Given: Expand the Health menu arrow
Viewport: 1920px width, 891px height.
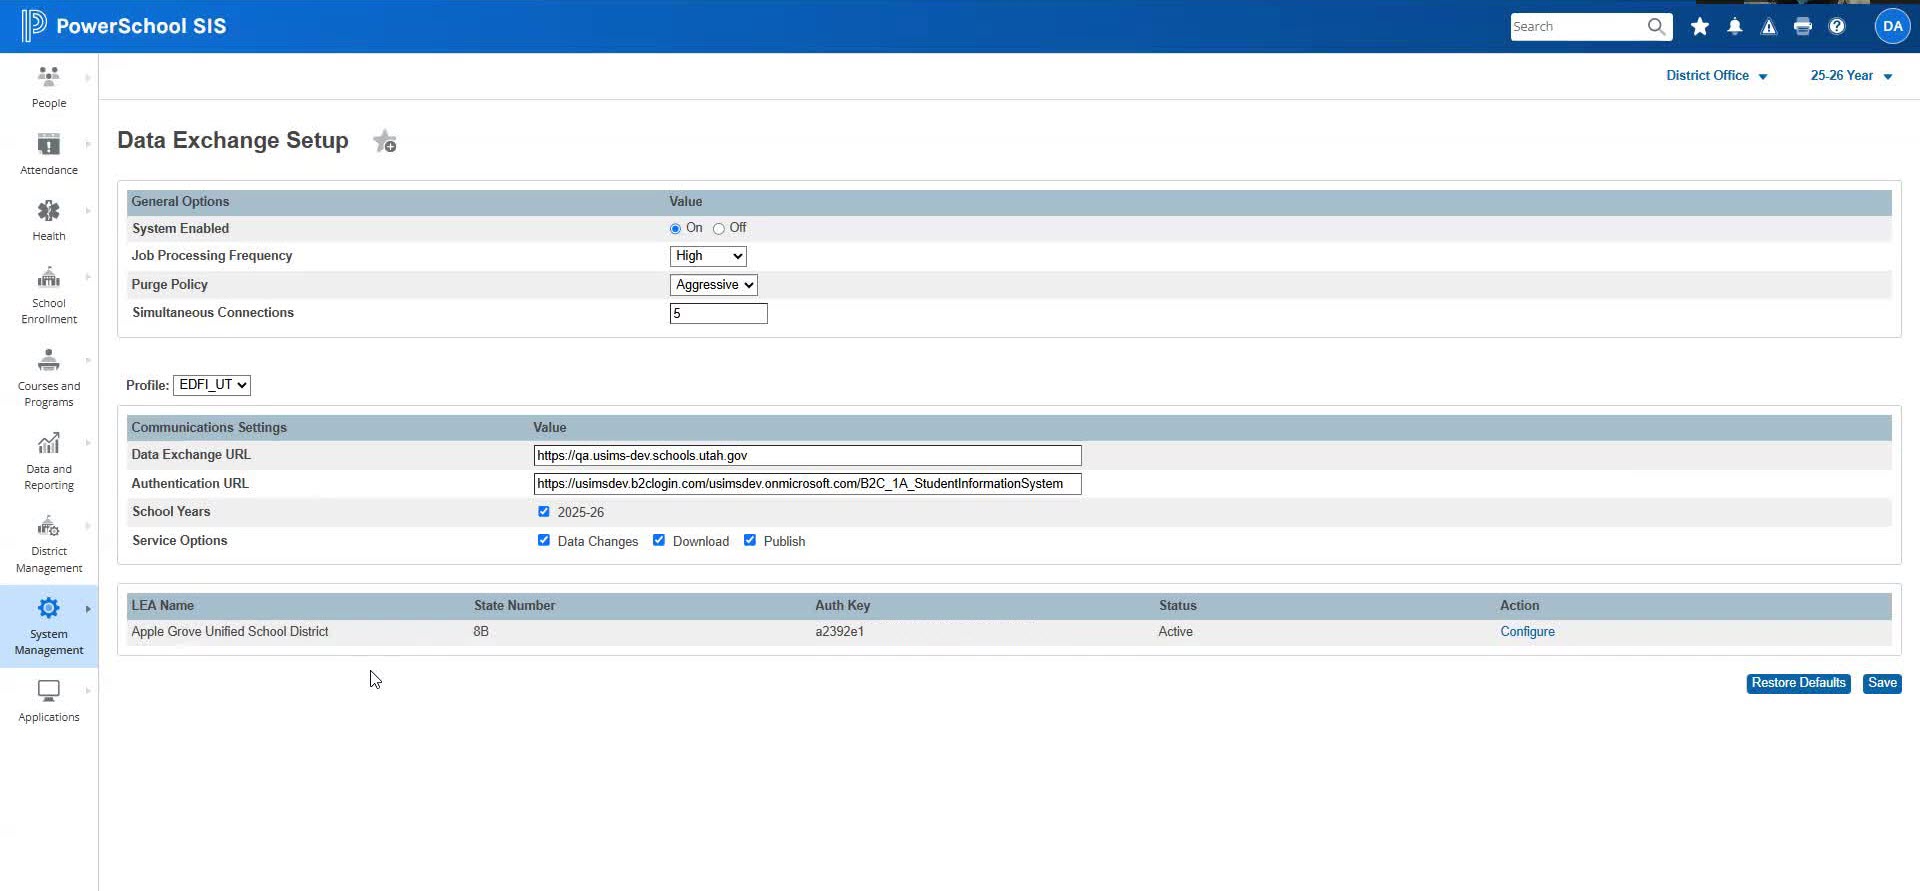Looking at the screenshot, I should (x=88, y=211).
